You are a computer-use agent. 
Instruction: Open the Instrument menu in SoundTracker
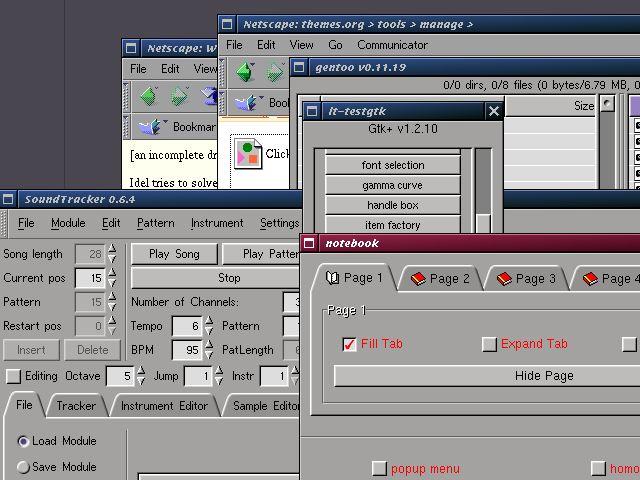217,223
